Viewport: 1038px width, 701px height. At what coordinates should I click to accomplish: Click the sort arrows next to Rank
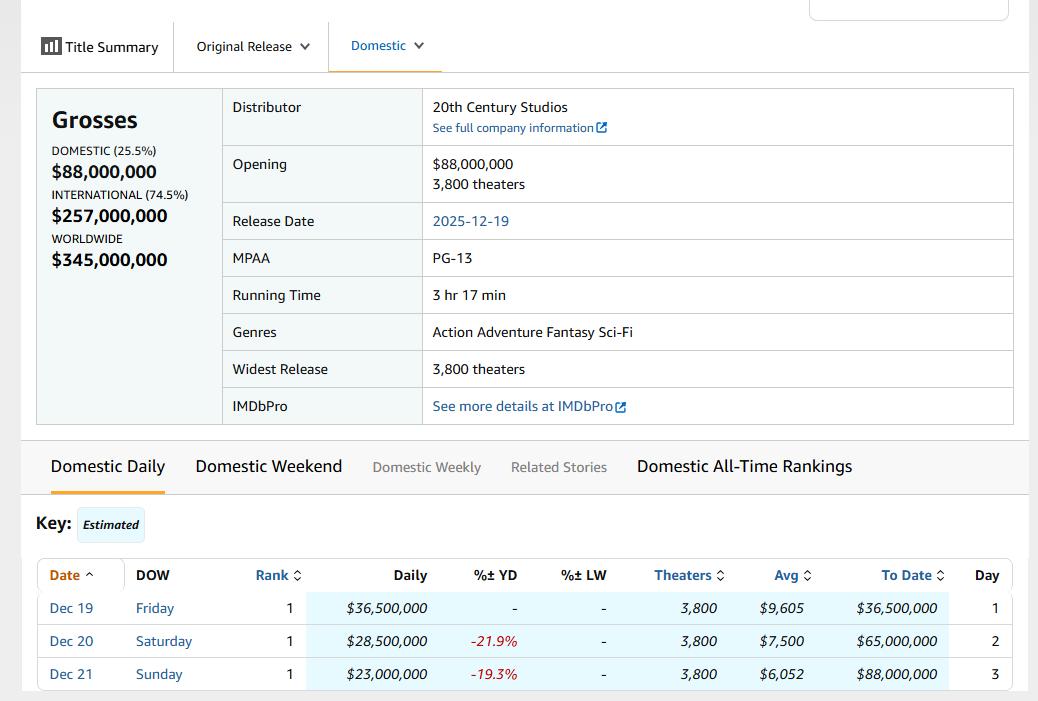click(x=297, y=575)
